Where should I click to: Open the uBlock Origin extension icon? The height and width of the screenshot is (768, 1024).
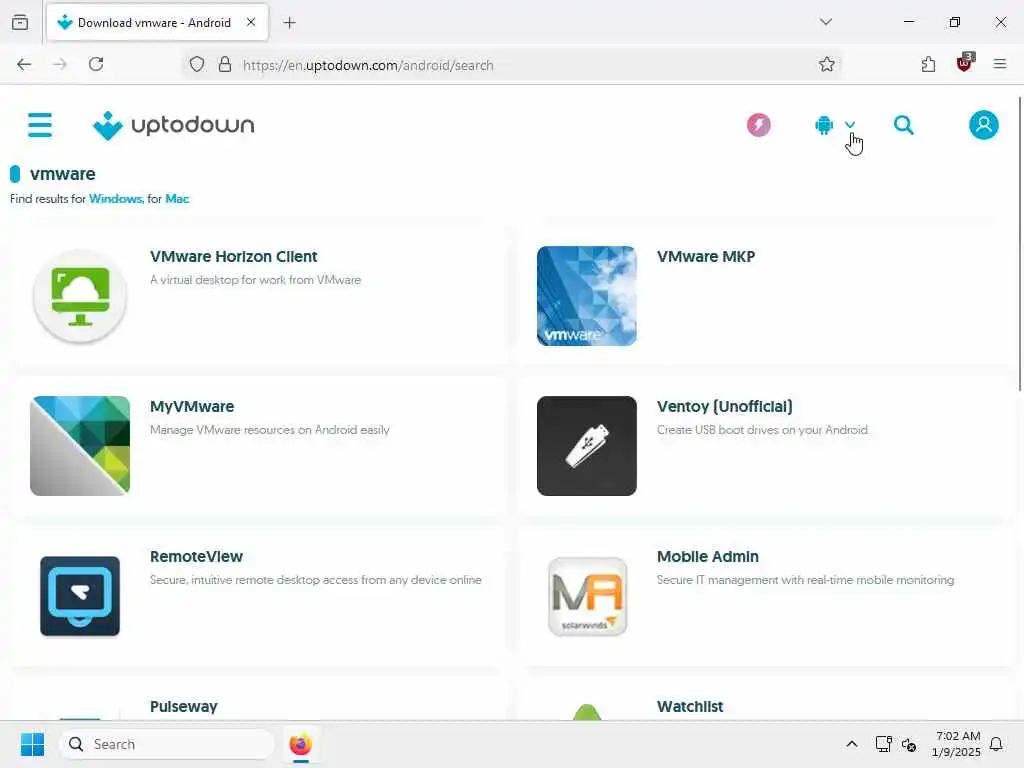[x=964, y=63]
